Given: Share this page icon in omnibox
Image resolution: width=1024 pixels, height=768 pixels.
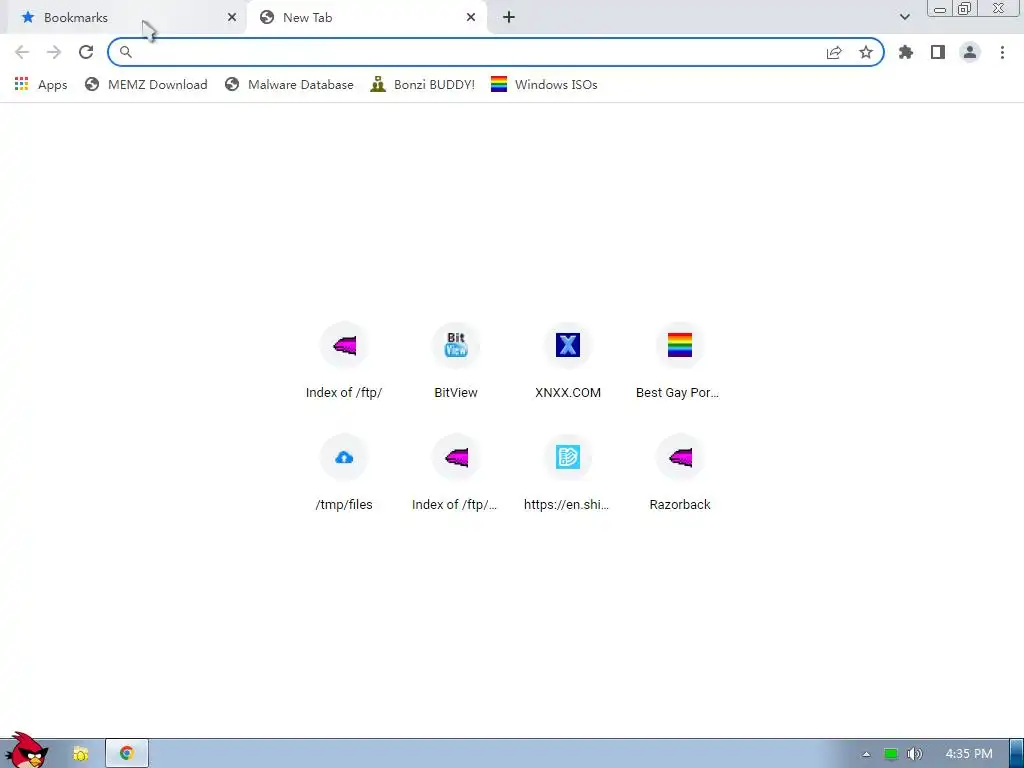Looking at the screenshot, I should click(x=834, y=52).
